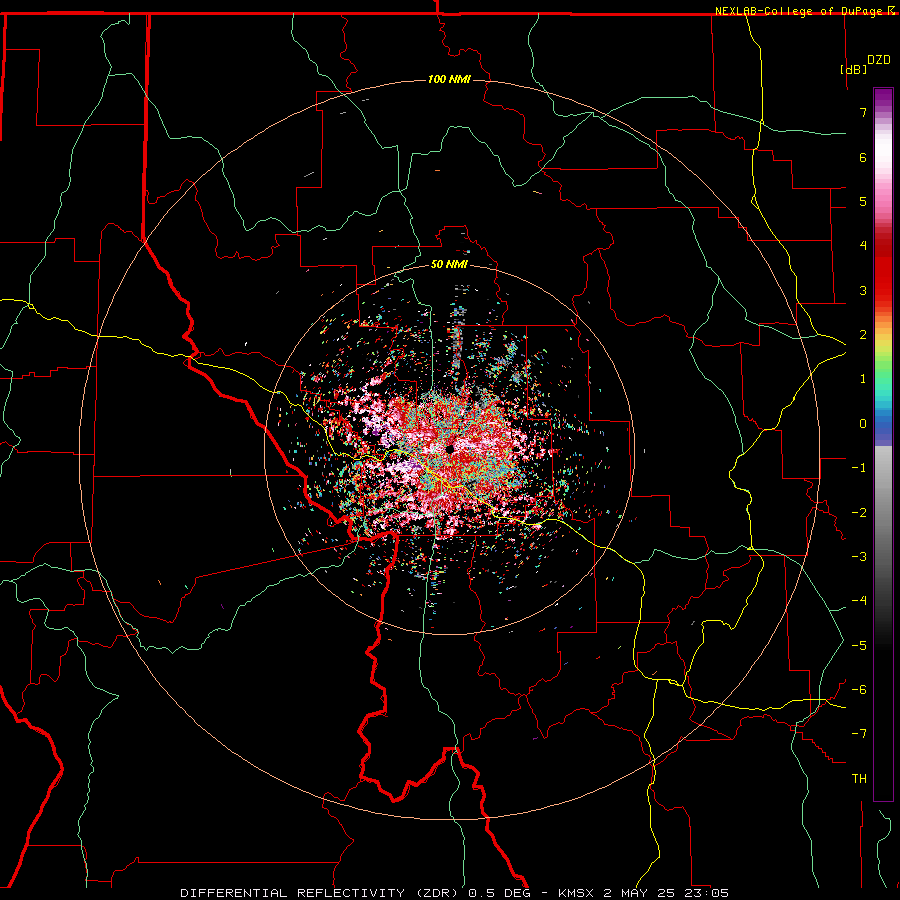Viewport: 900px width, 900px height.
Task: Click the 0.5 DEG elevation text
Action: [x=499, y=893]
